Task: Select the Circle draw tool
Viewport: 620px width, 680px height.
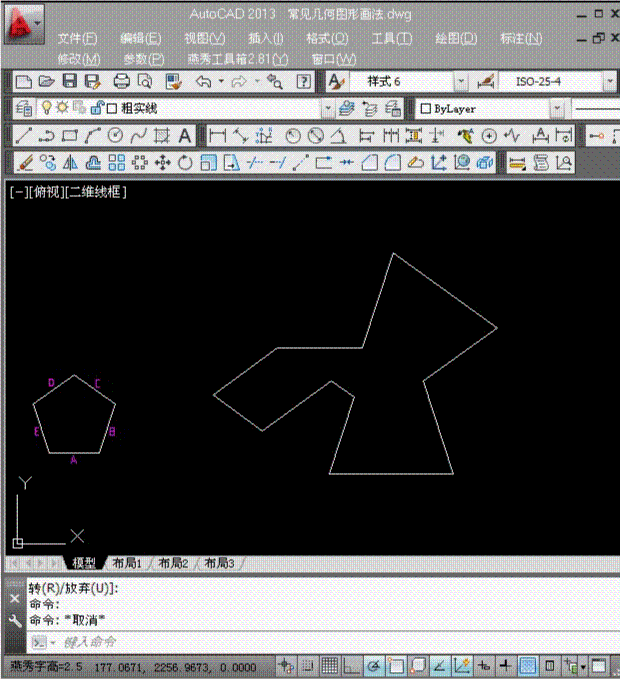Action: click(115, 136)
